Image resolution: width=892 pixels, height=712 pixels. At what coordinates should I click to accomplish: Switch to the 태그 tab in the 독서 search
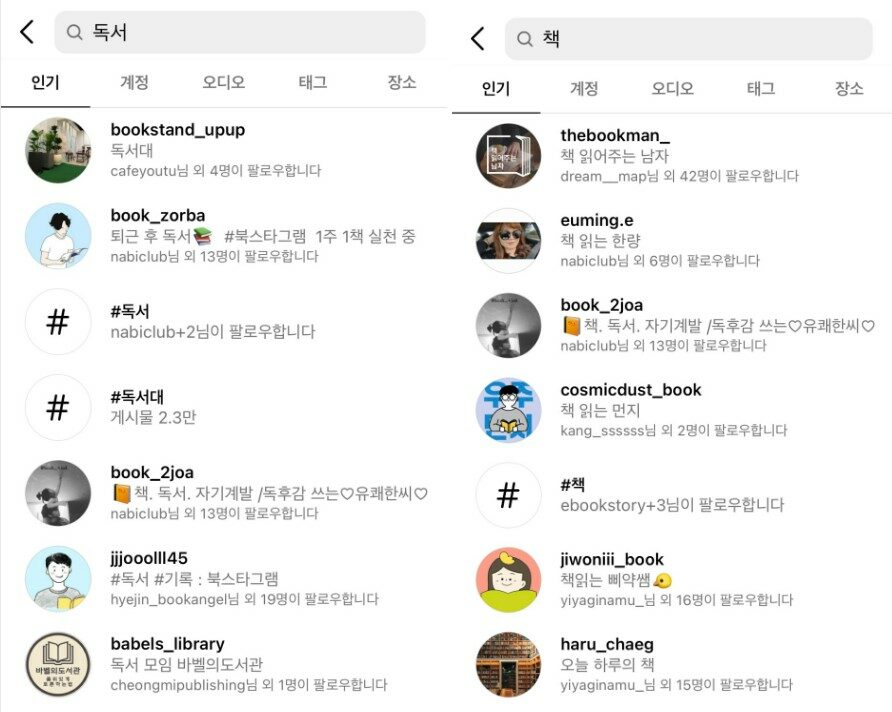313,82
